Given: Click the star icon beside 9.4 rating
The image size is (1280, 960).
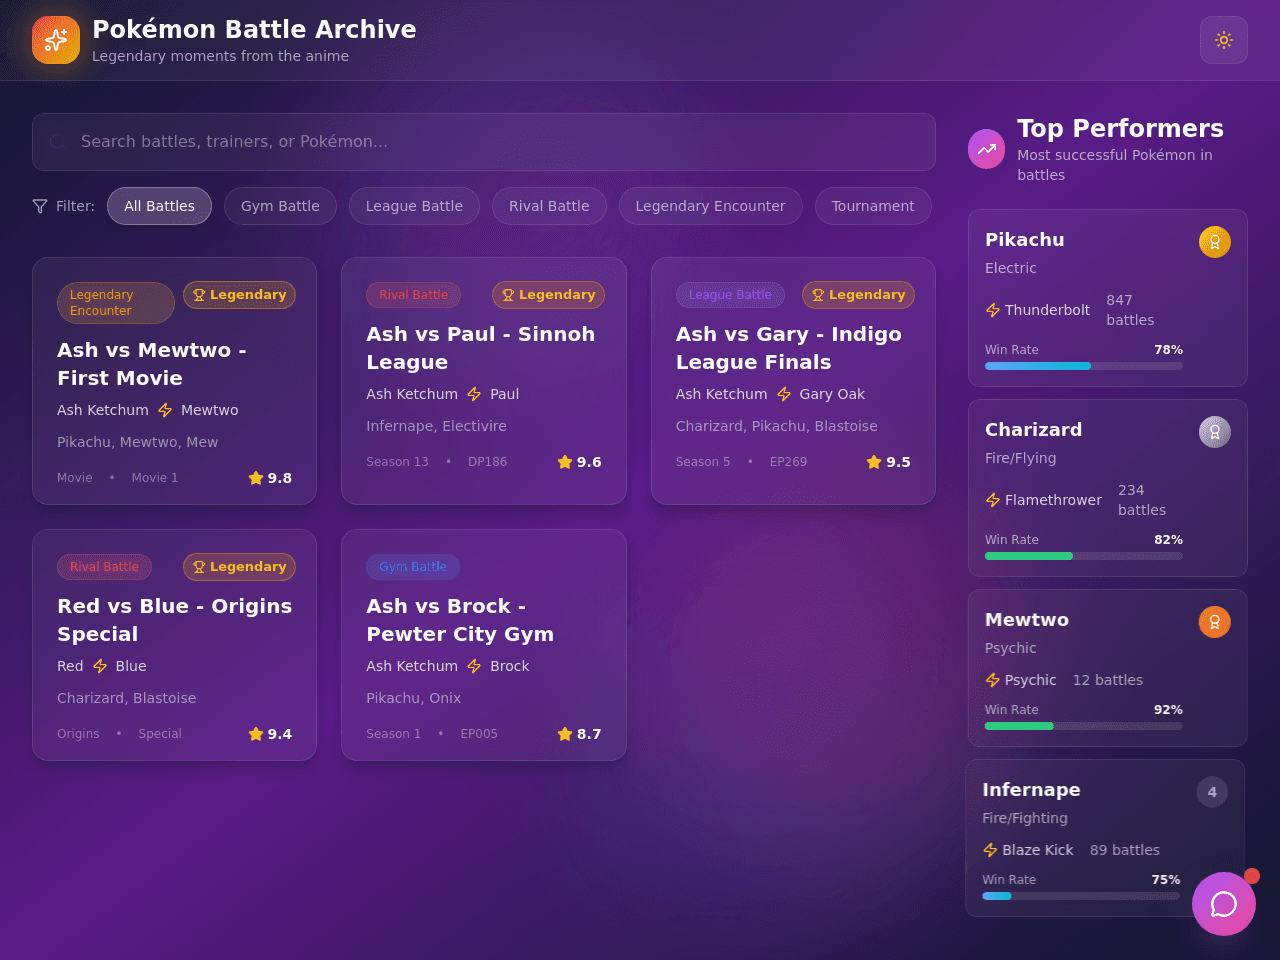Looking at the screenshot, I should (x=256, y=734).
